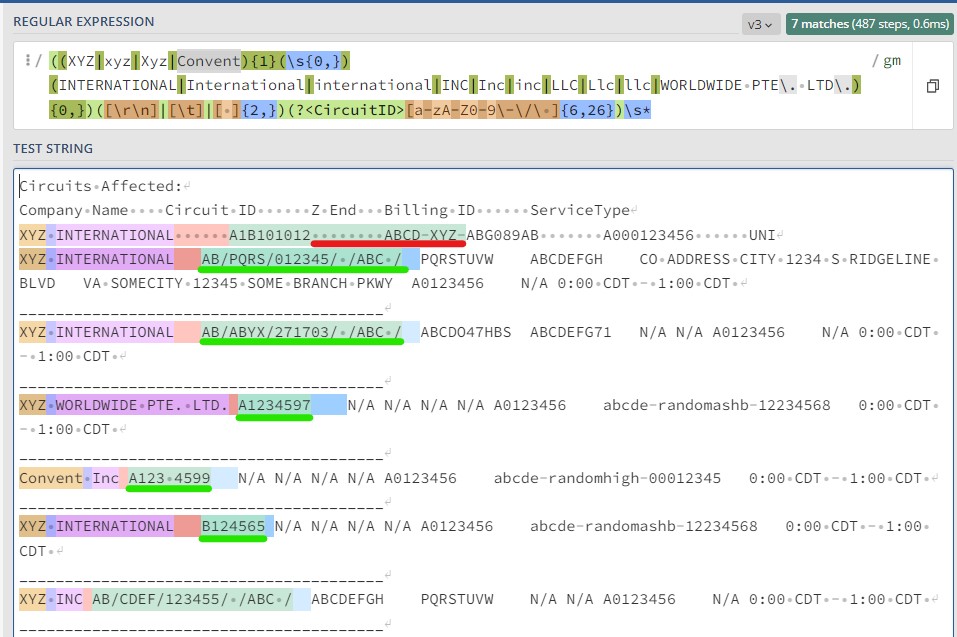This screenshot has height=637, width=957.
Task: Click the A1234597 circuit ID match
Action: point(274,405)
